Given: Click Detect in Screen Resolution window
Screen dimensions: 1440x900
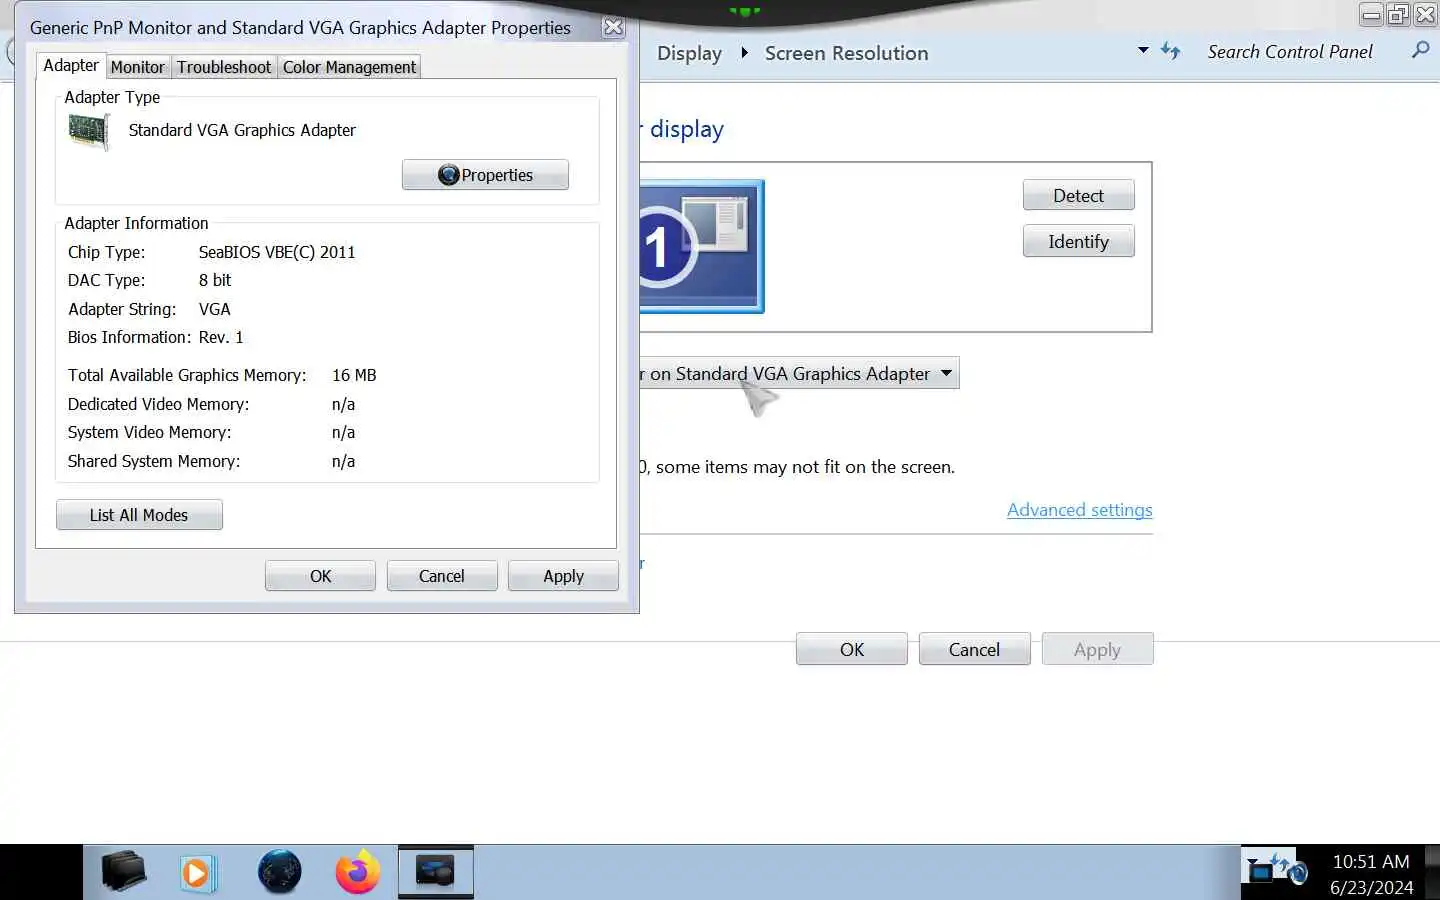Looking at the screenshot, I should (x=1078, y=196).
